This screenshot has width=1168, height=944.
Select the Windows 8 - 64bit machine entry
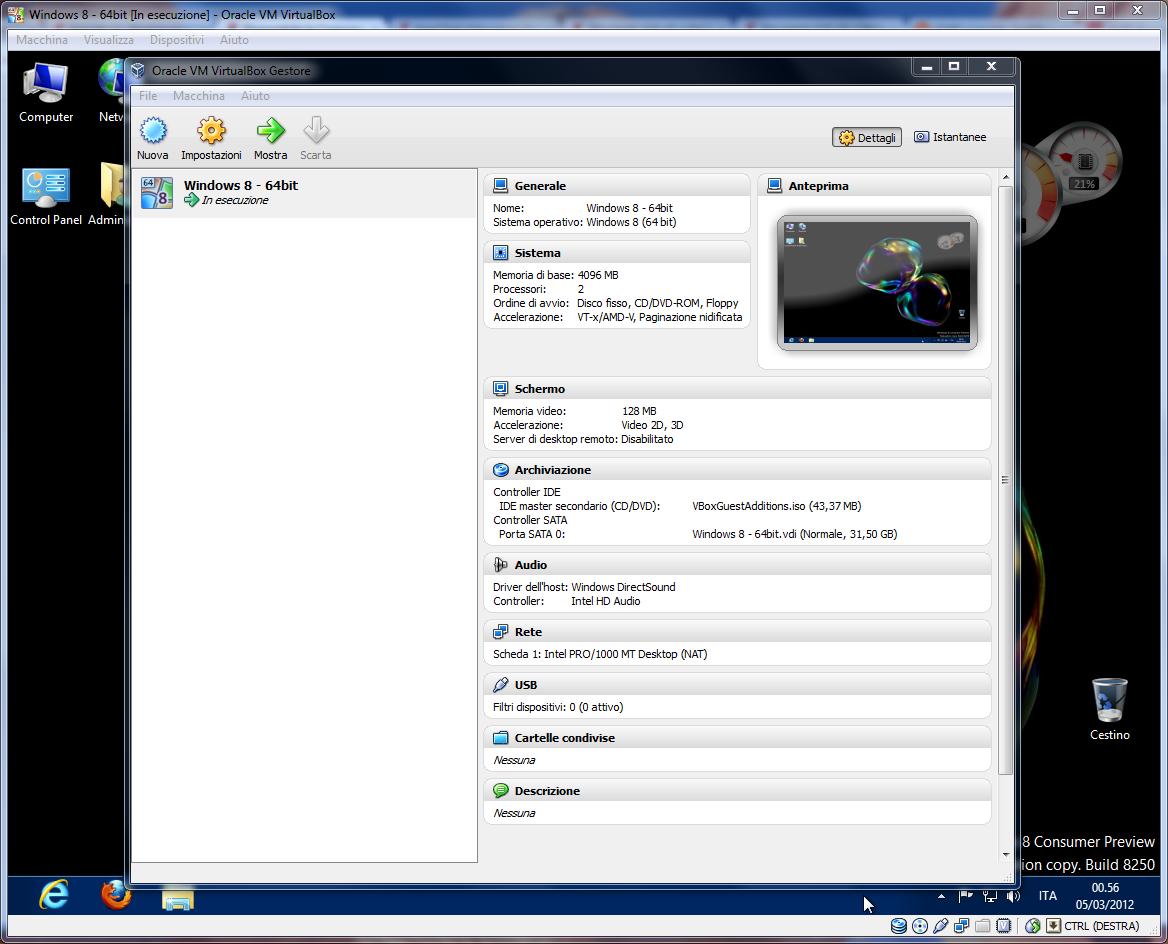(x=304, y=193)
